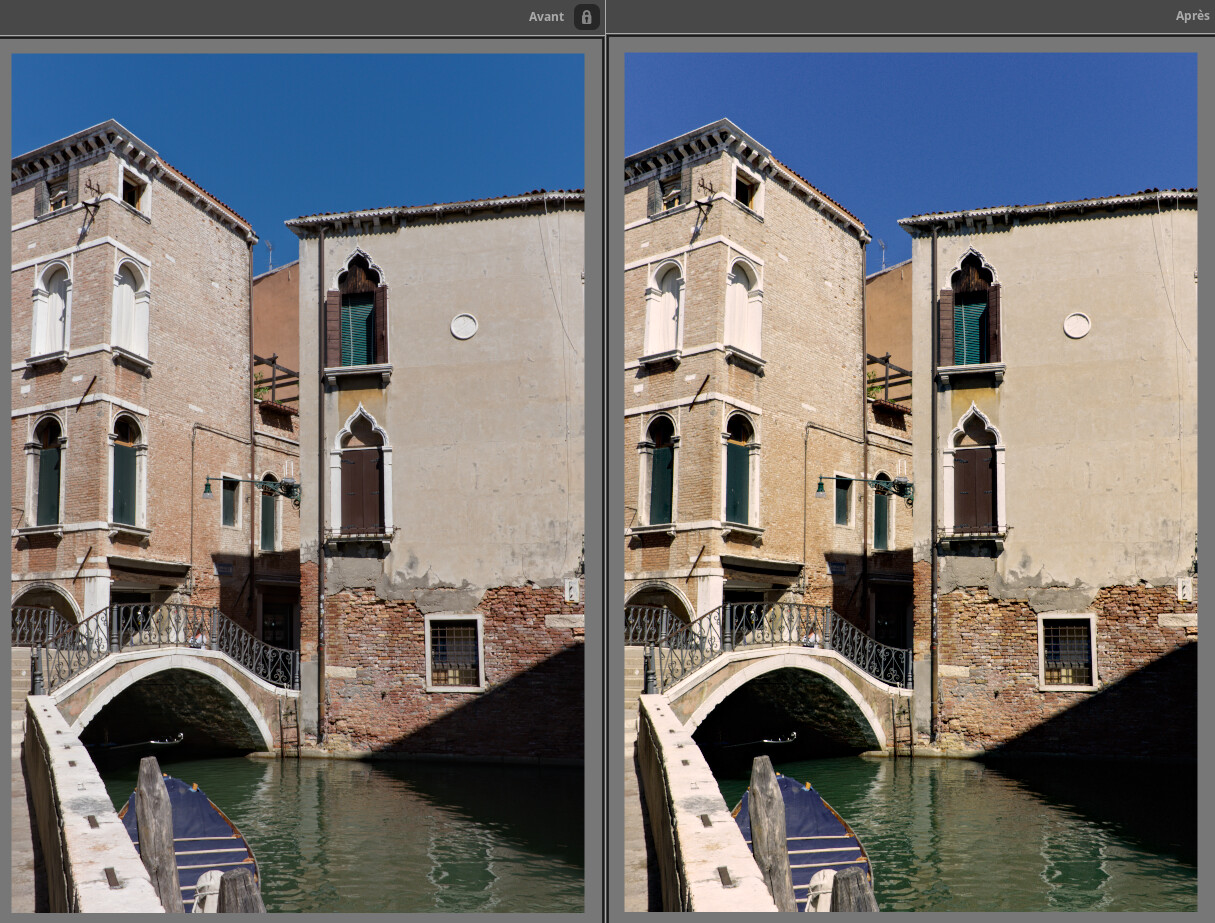Click the barred square window in Avant image

coord(455,652)
